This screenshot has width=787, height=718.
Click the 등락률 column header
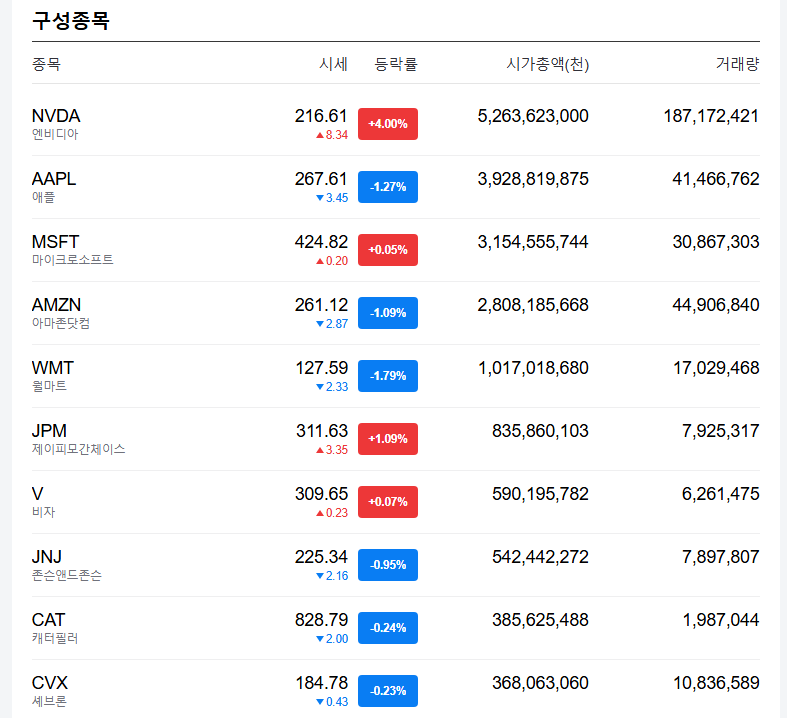[396, 64]
